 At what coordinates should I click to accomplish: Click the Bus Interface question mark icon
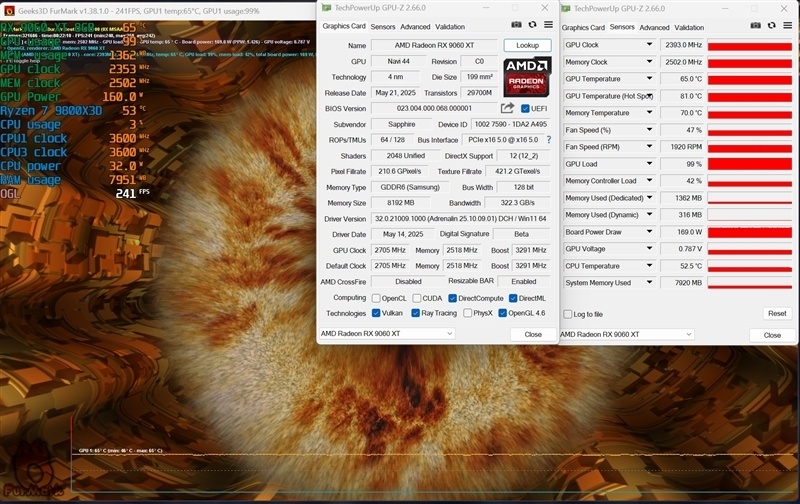pos(548,139)
